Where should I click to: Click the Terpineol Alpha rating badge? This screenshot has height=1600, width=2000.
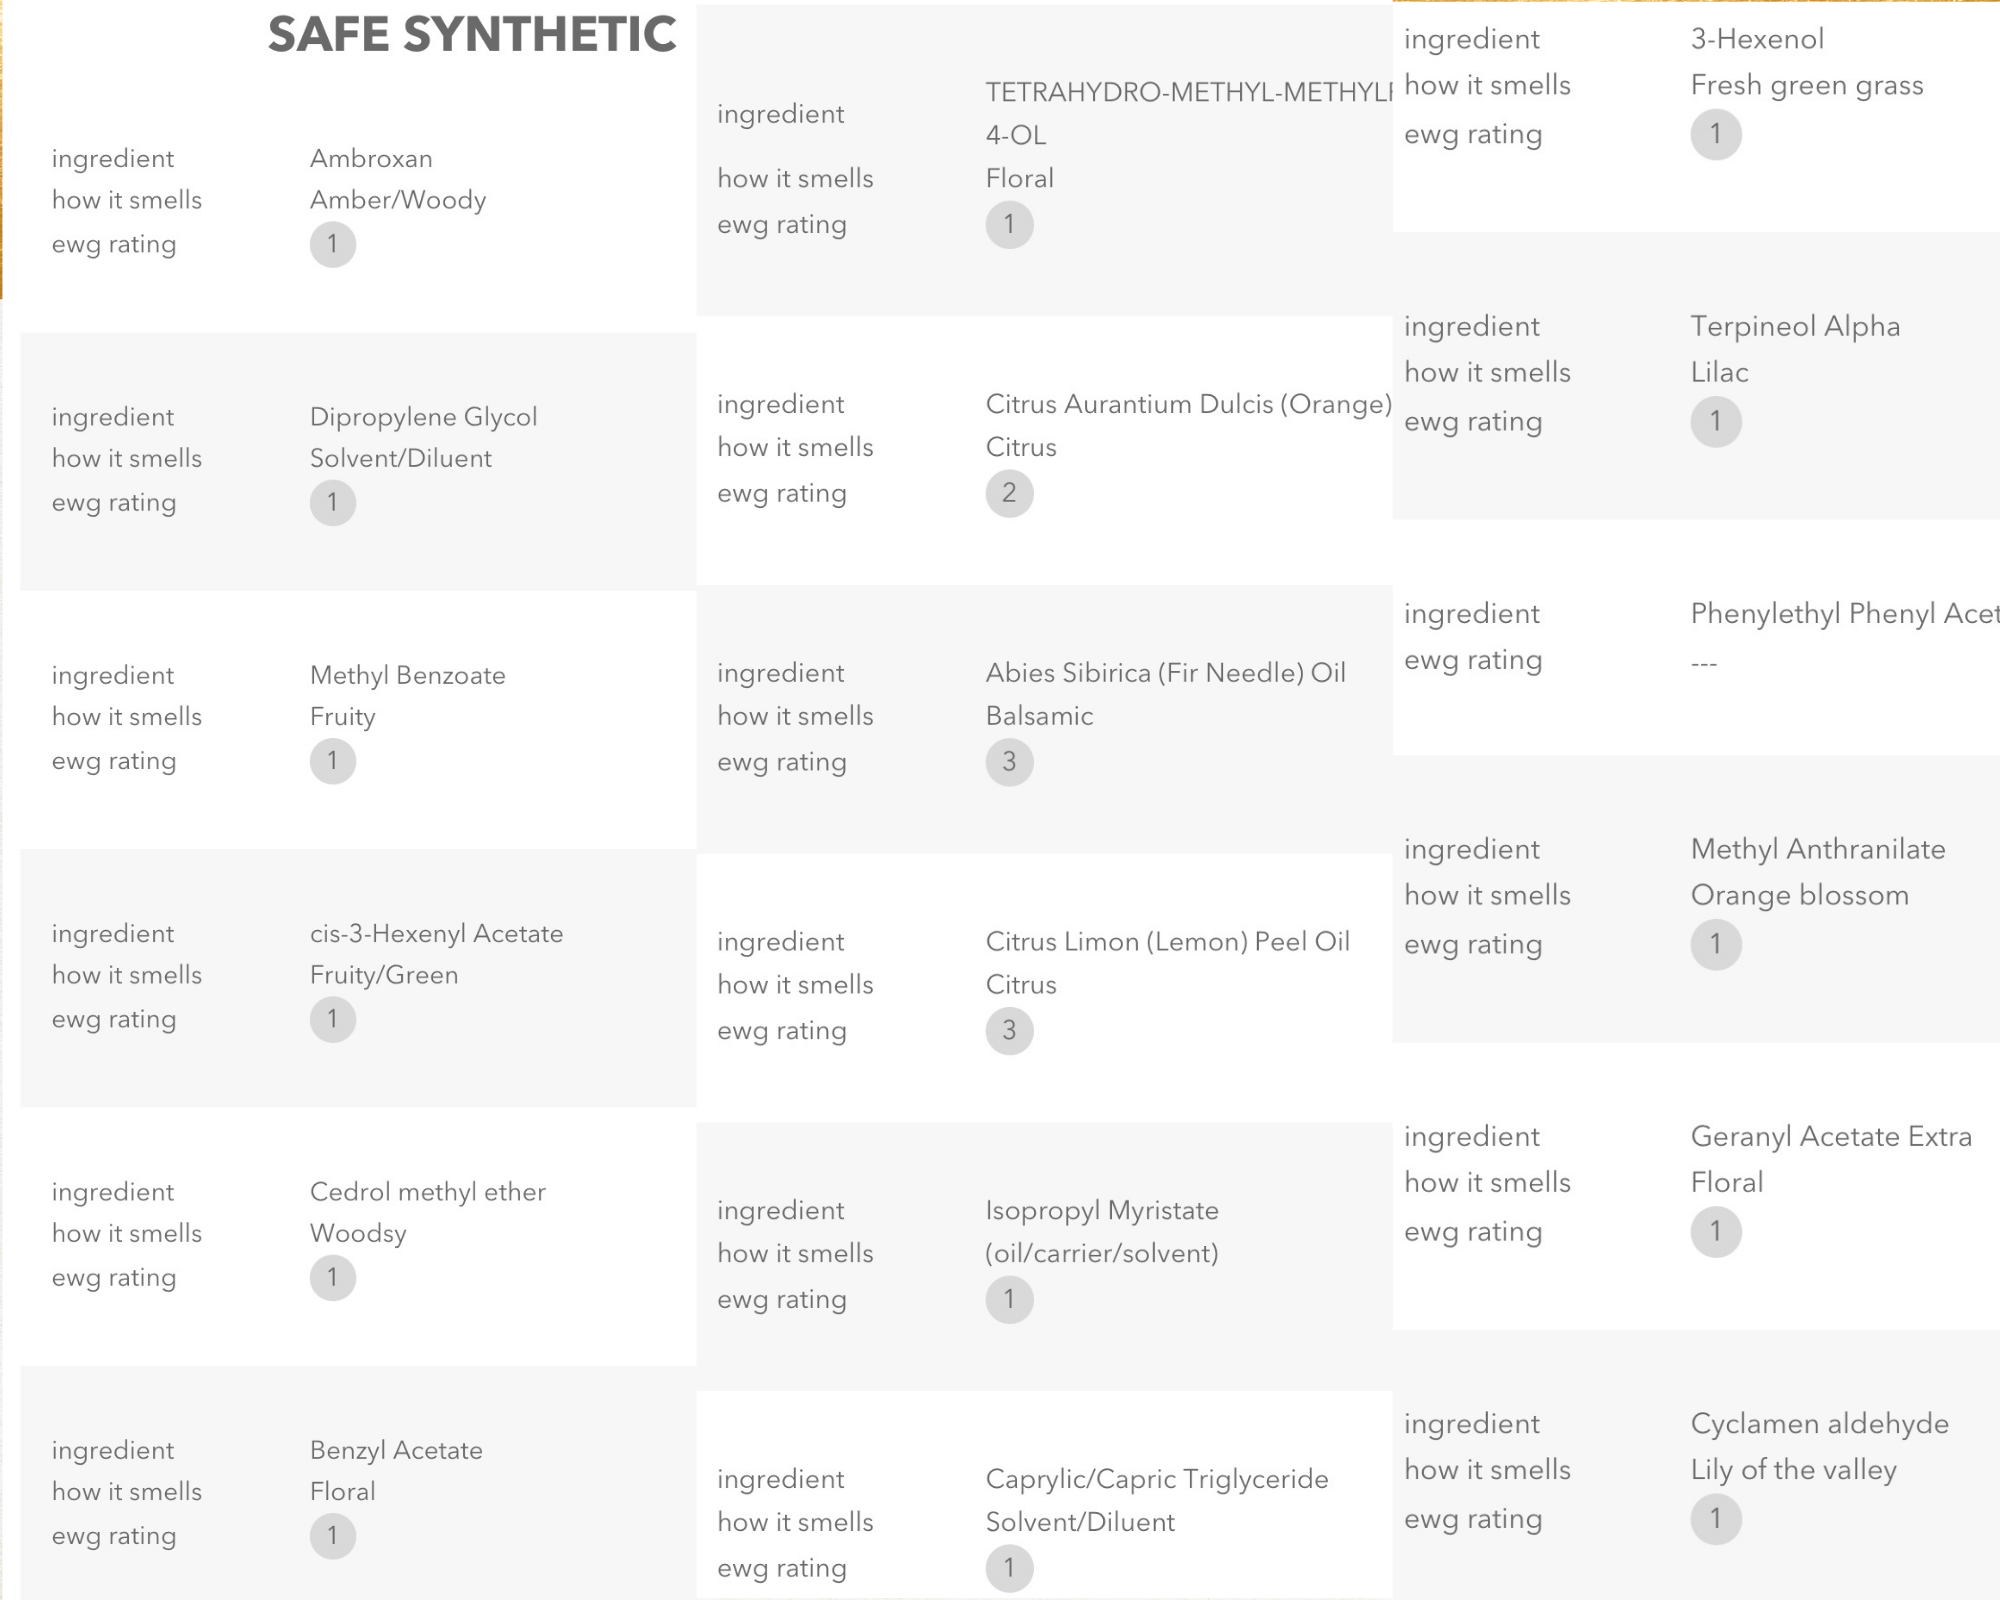[x=1716, y=421]
